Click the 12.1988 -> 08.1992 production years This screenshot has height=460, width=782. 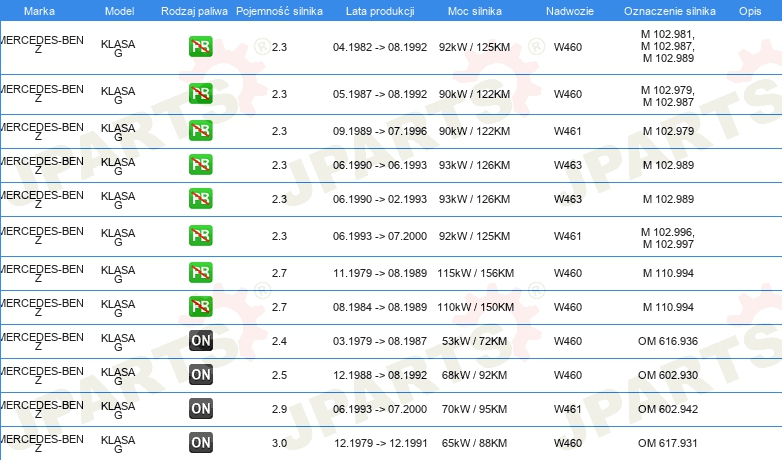380,375
